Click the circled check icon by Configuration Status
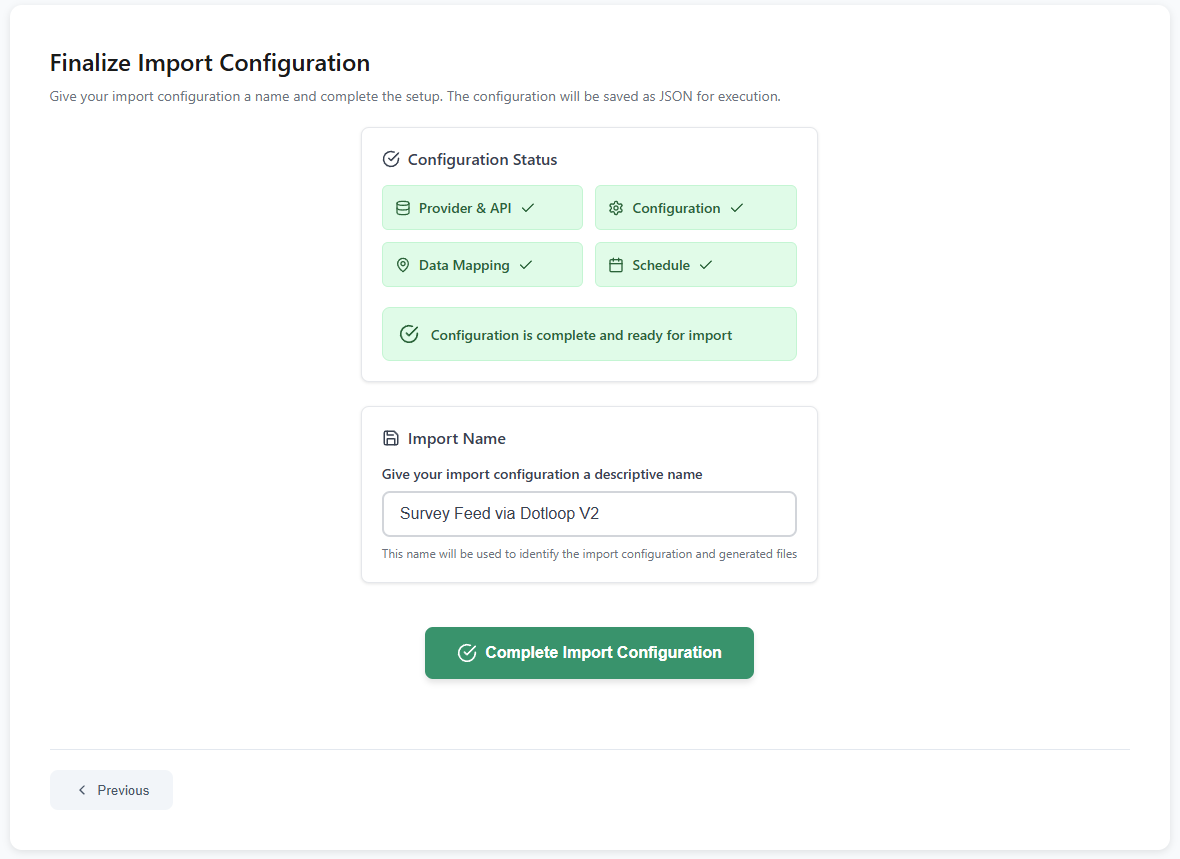The width and height of the screenshot is (1180, 859). 391,159
